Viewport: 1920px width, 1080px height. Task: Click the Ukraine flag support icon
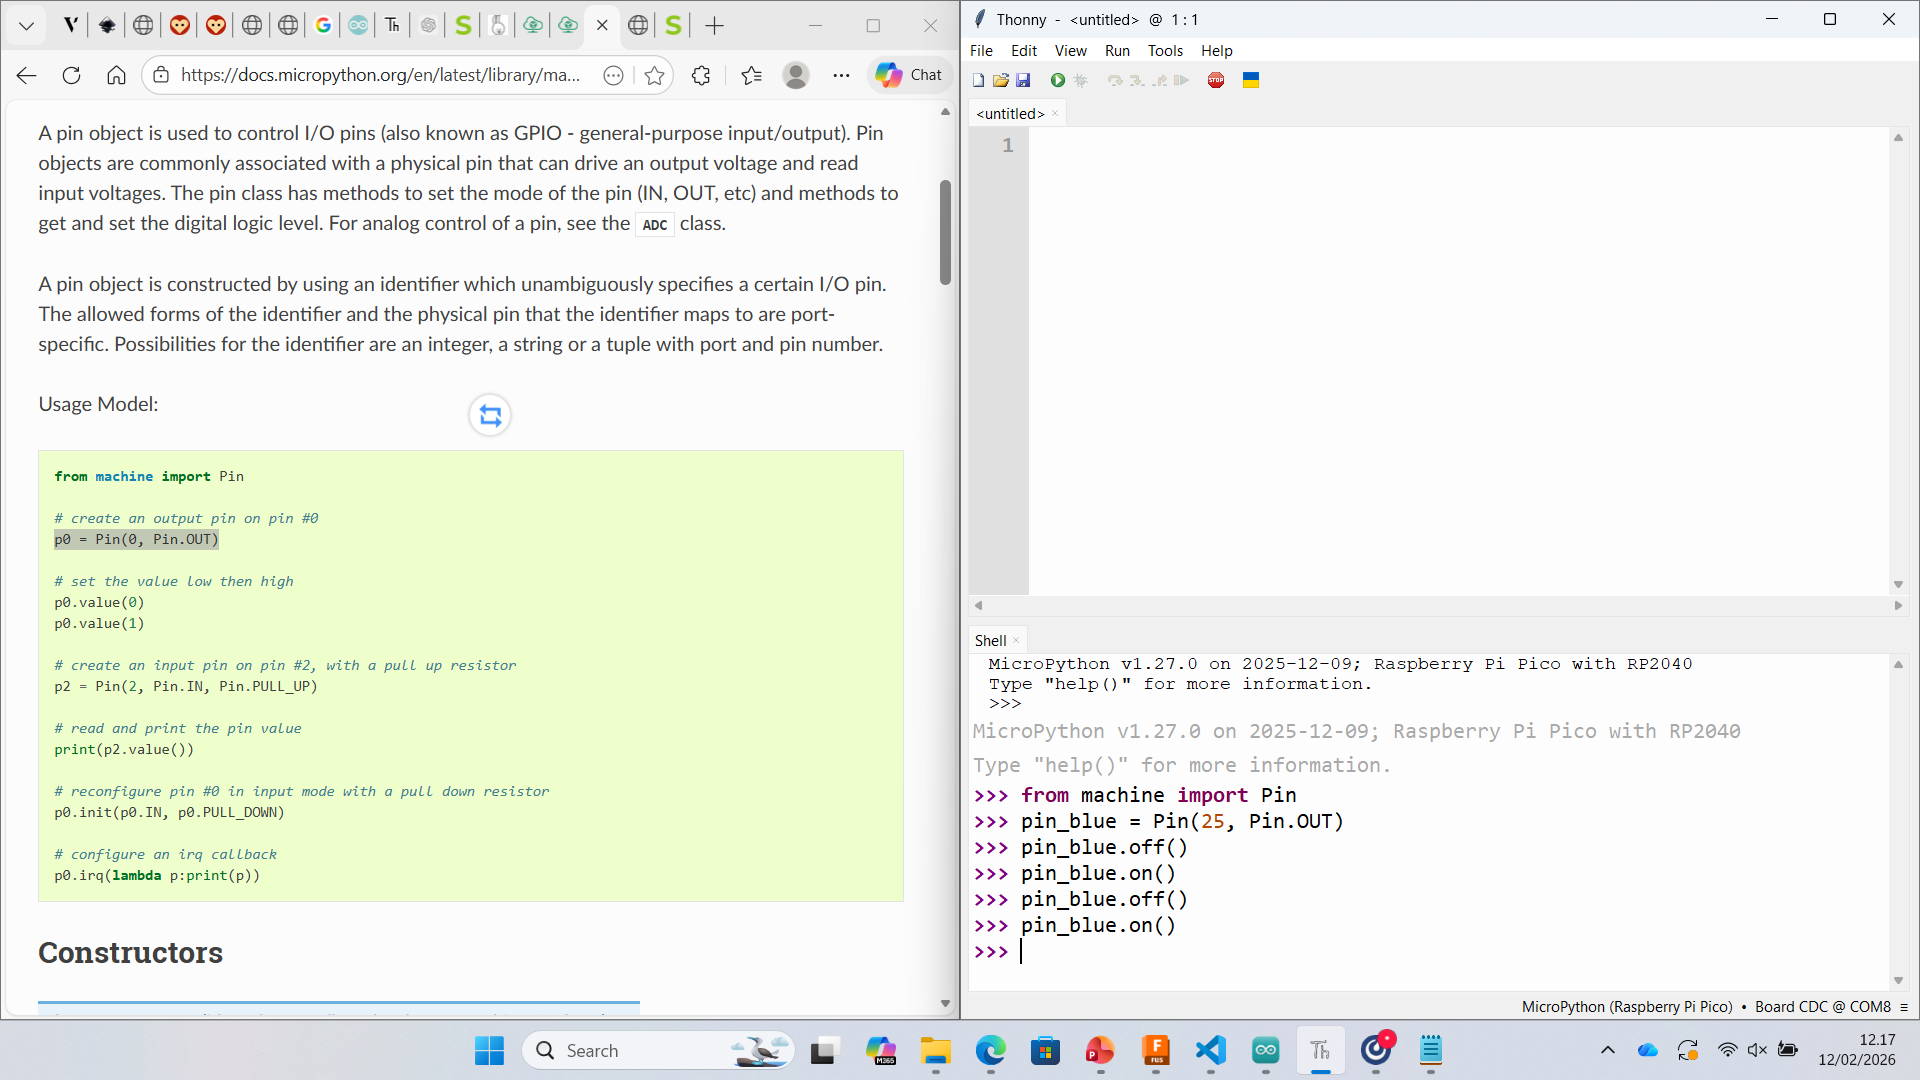pos(1251,80)
